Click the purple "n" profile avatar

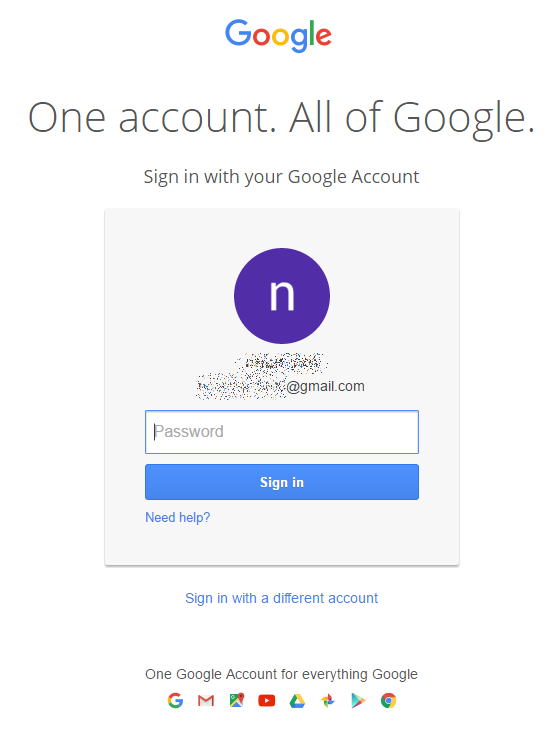282,296
